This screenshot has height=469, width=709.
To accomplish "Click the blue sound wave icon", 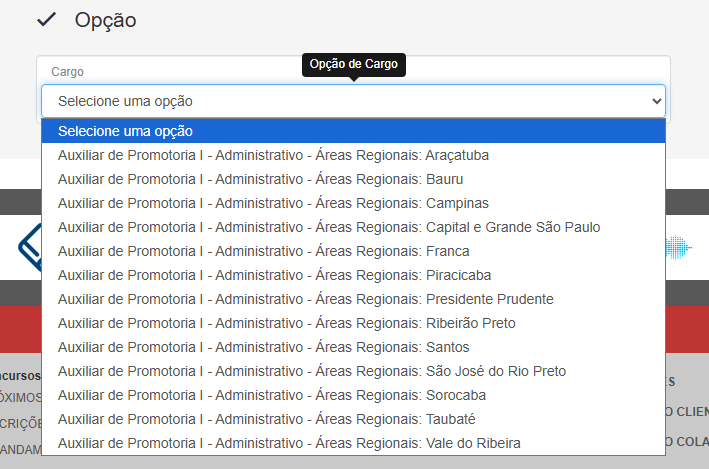I will pos(679,248).
